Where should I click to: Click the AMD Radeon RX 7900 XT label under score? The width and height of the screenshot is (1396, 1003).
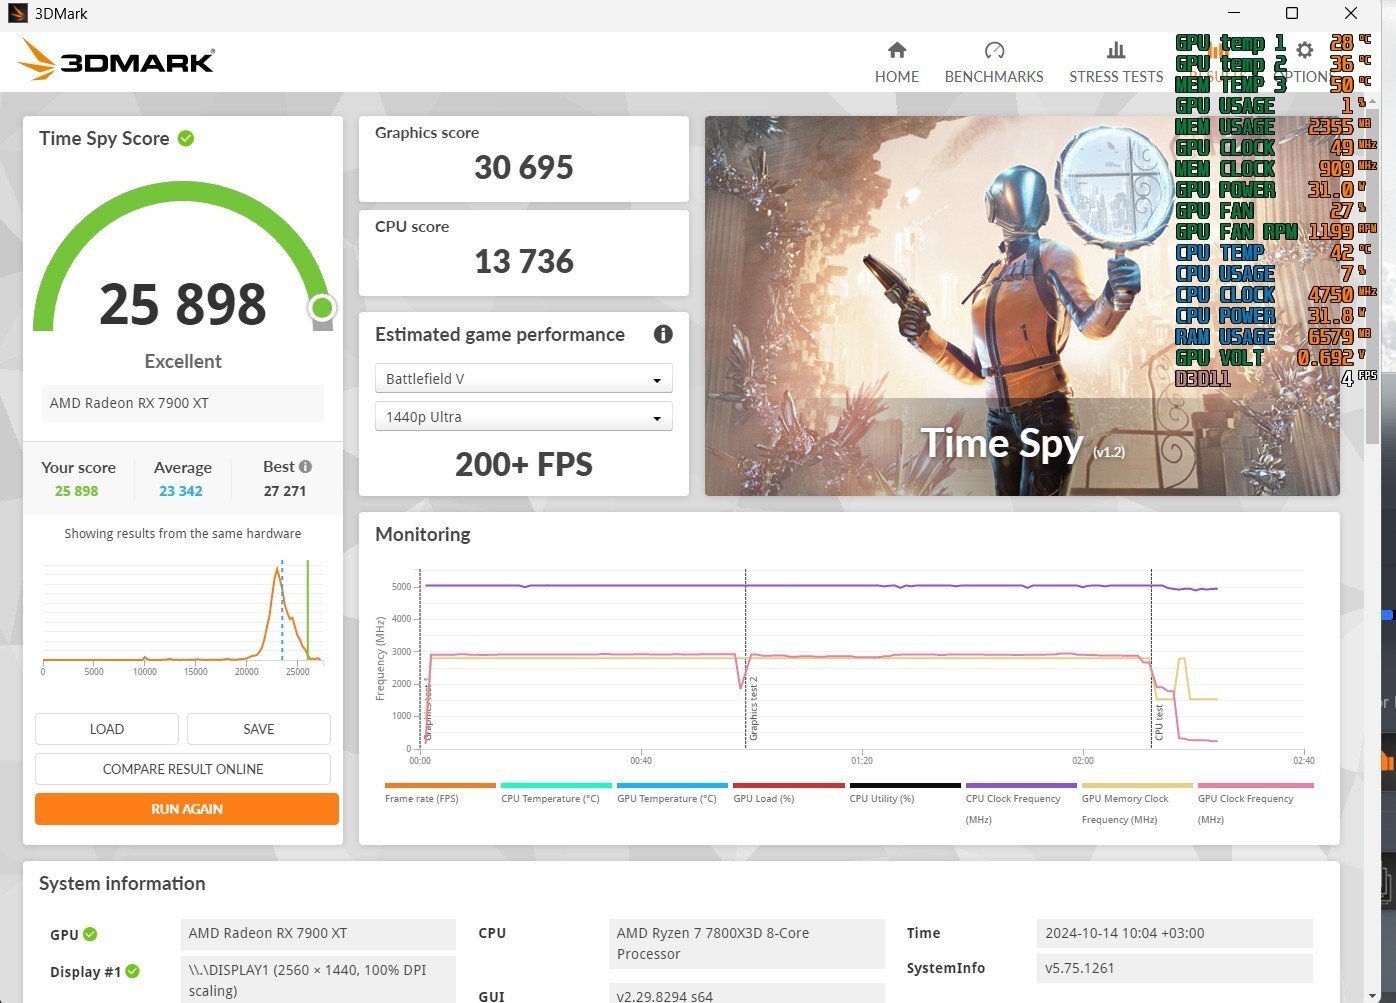click(x=182, y=403)
